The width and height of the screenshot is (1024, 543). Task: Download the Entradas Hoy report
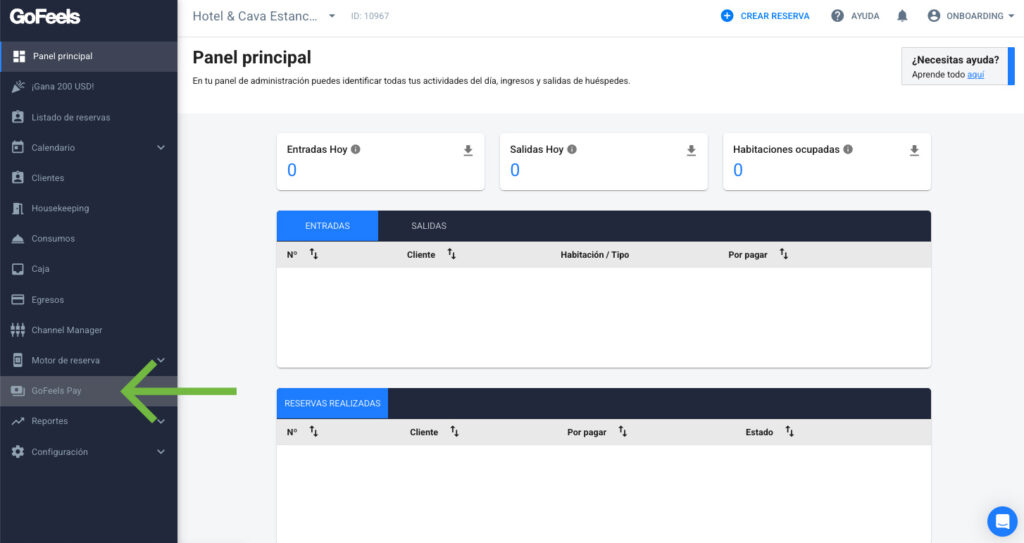(468, 150)
